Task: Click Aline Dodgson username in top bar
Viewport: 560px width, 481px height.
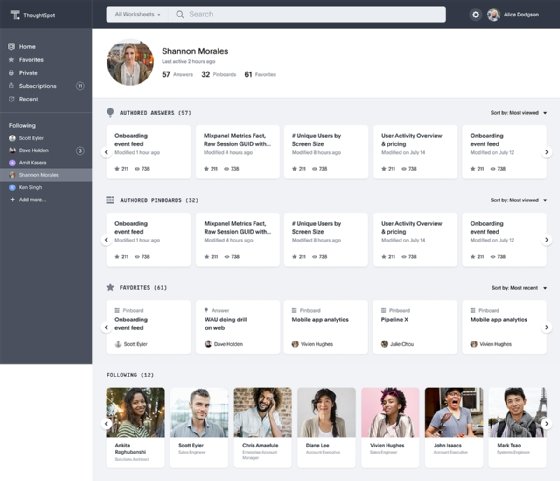Action: 521,15
